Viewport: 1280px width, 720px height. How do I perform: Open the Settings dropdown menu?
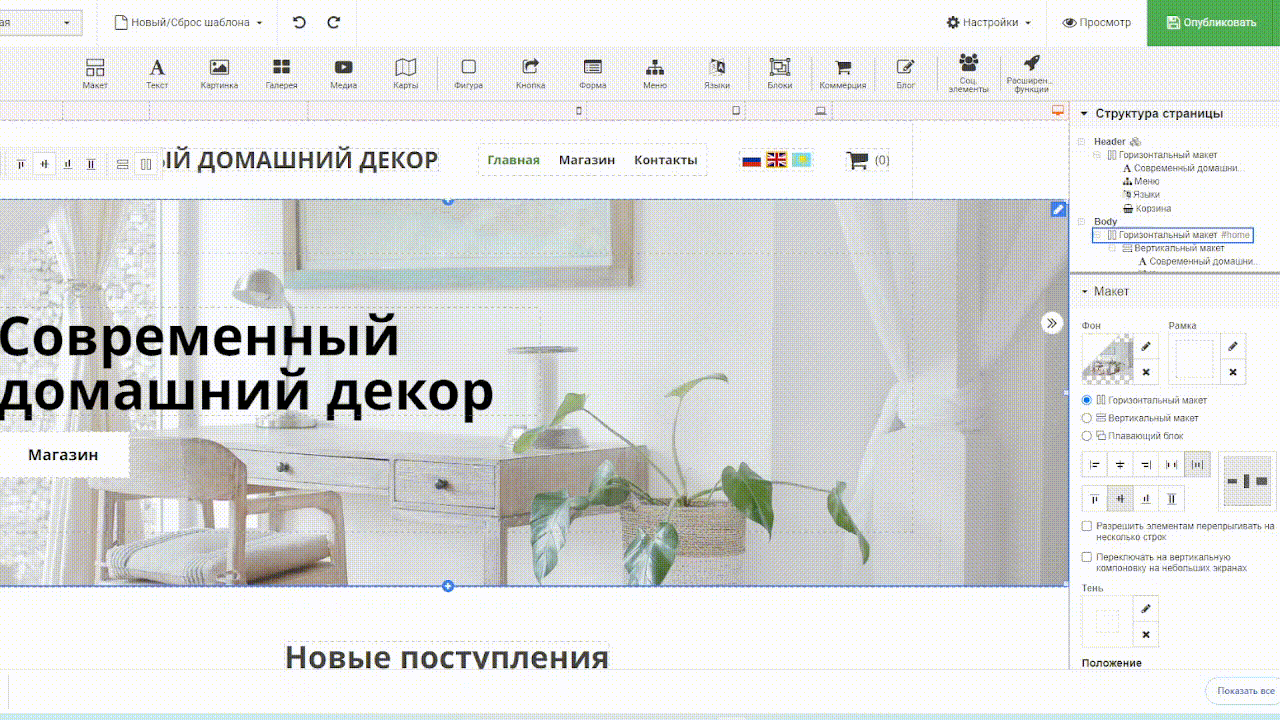(x=989, y=22)
